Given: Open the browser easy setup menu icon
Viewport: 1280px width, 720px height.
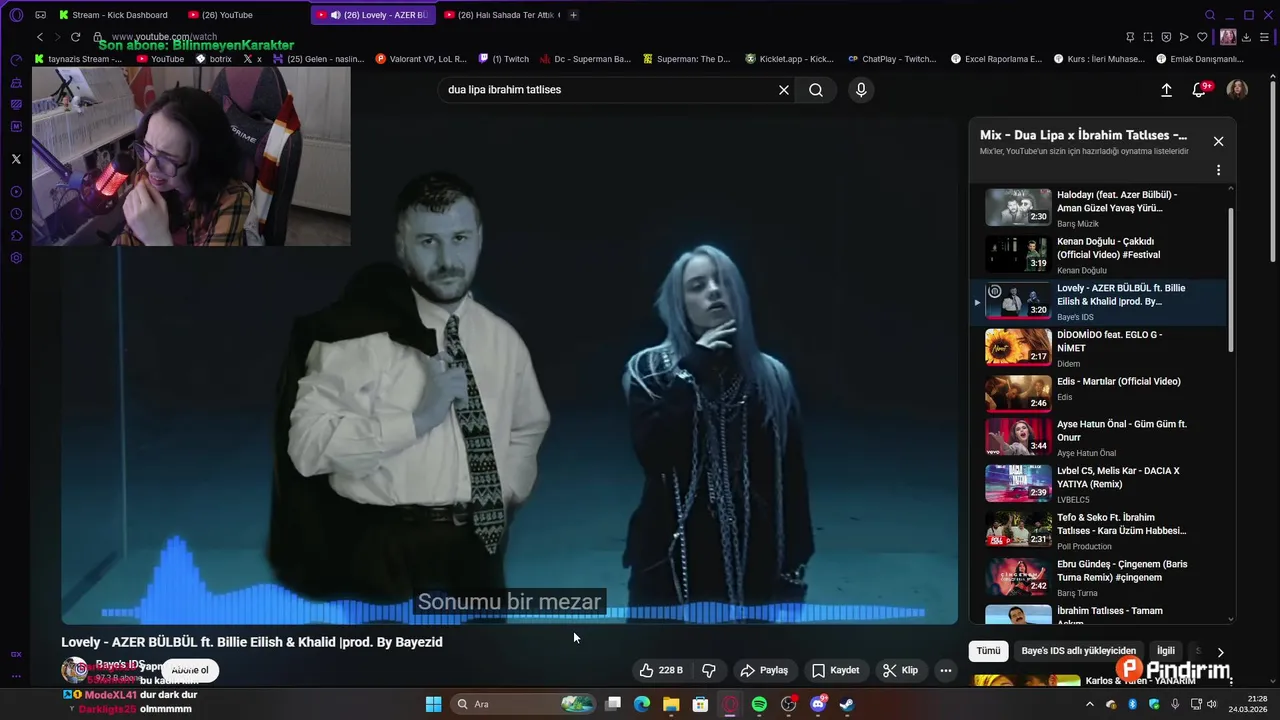Looking at the screenshot, I should 1264,37.
